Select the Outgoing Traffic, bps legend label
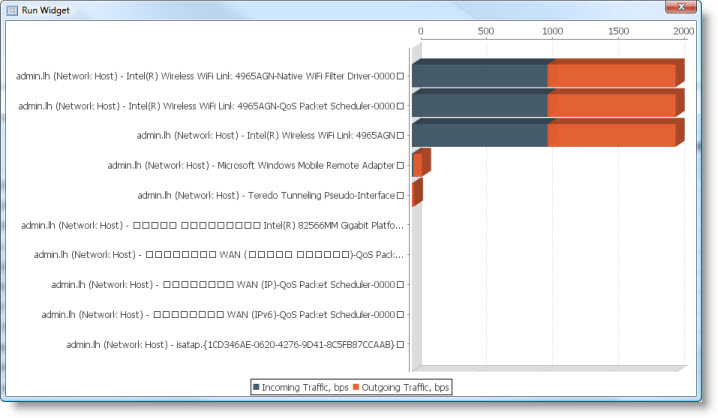Image resolution: width=718 pixels, height=418 pixels. (x=405, y=387)
